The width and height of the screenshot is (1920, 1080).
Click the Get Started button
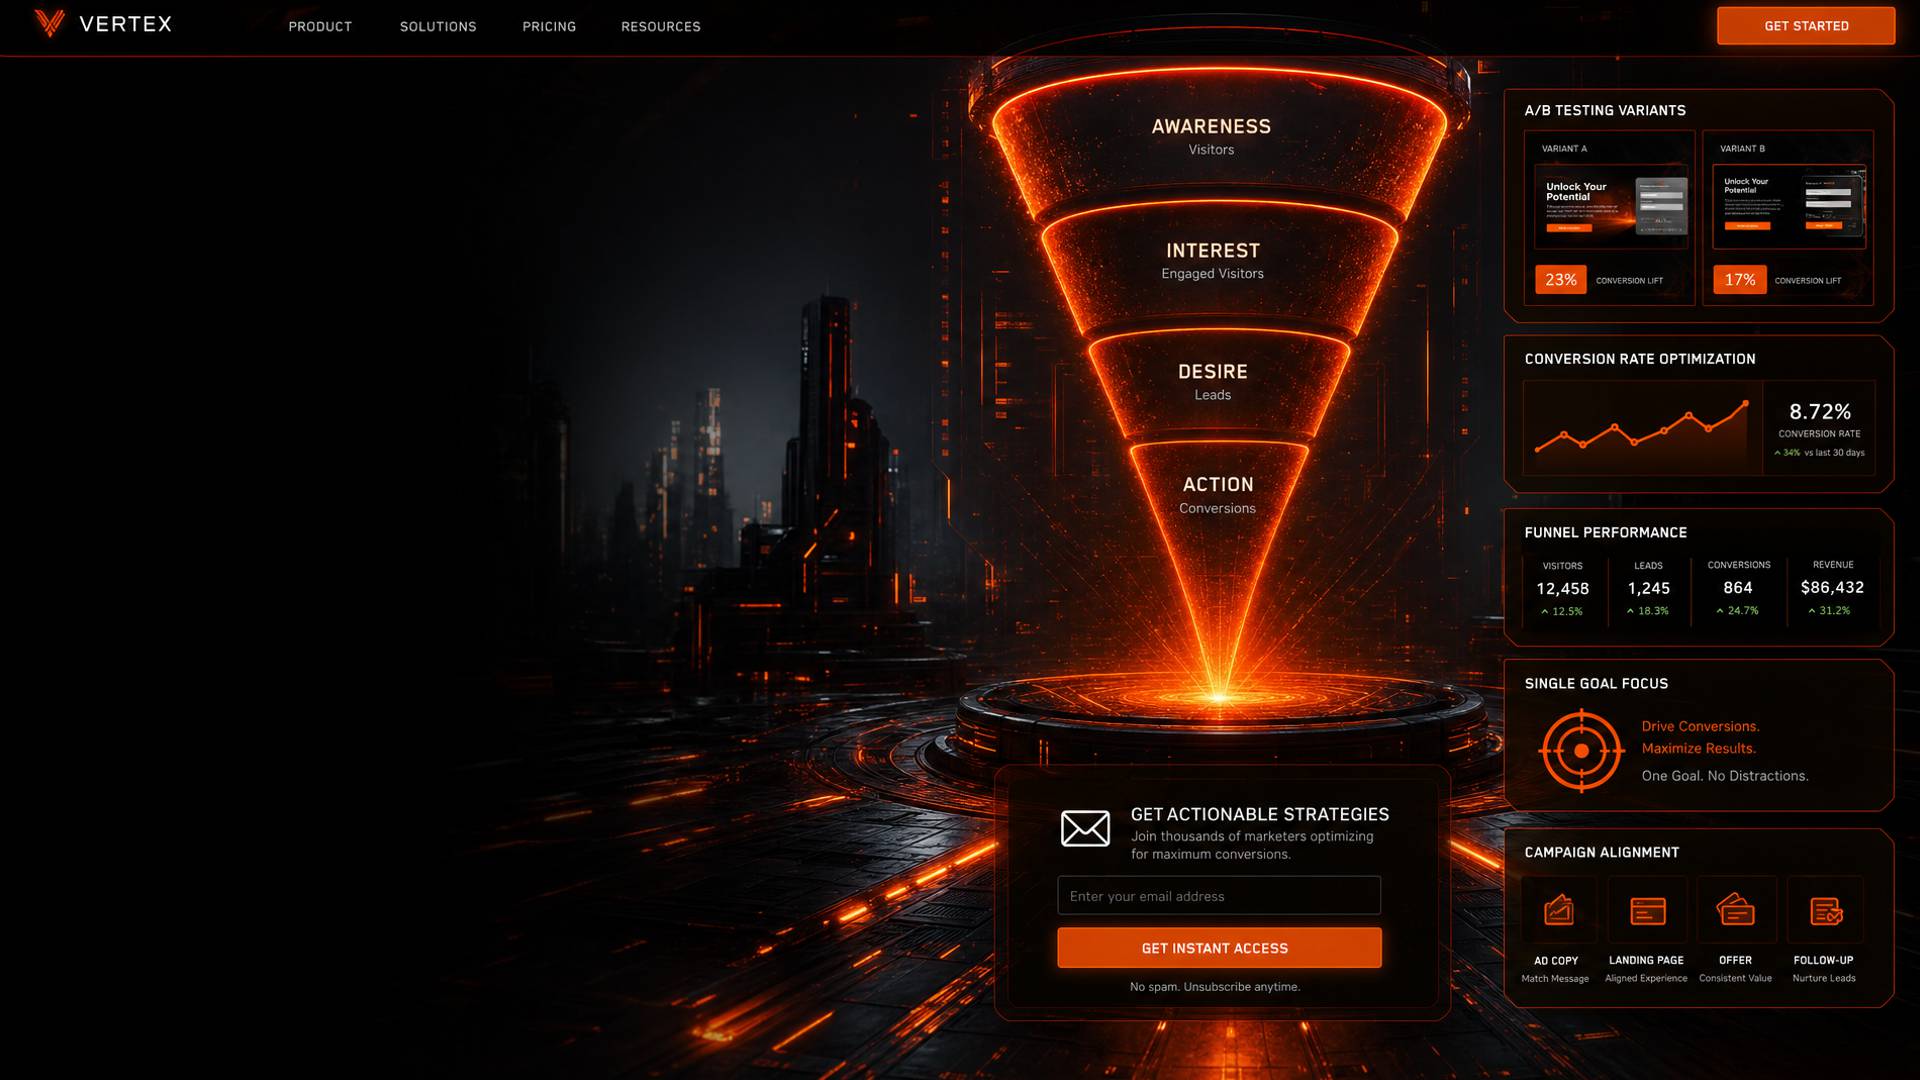1806,26
